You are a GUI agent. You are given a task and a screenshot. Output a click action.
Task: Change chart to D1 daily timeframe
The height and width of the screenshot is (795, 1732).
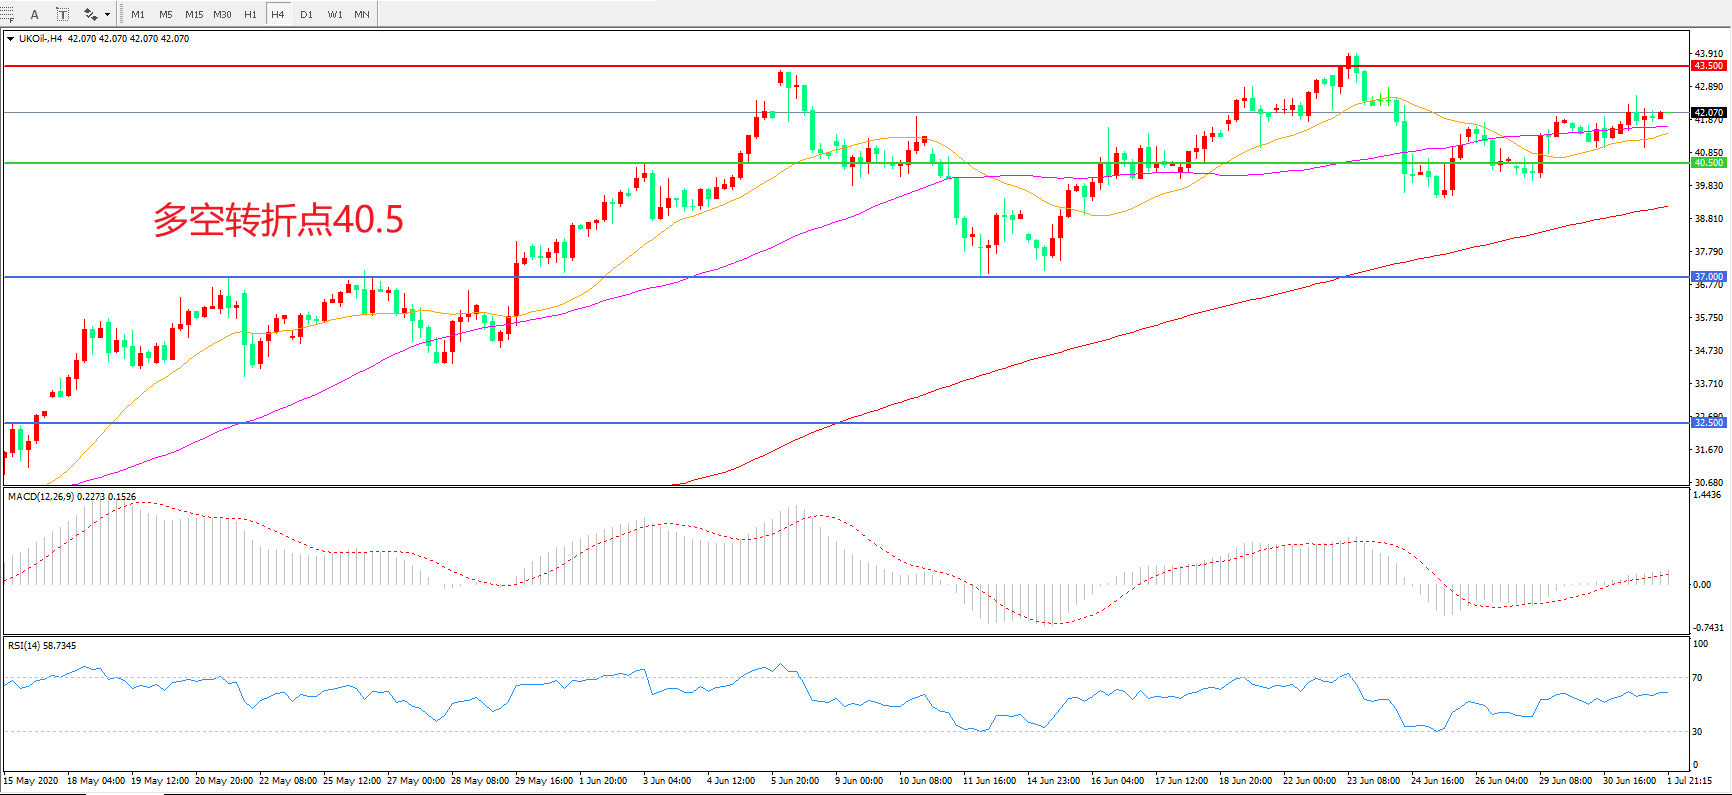point(306,14)
